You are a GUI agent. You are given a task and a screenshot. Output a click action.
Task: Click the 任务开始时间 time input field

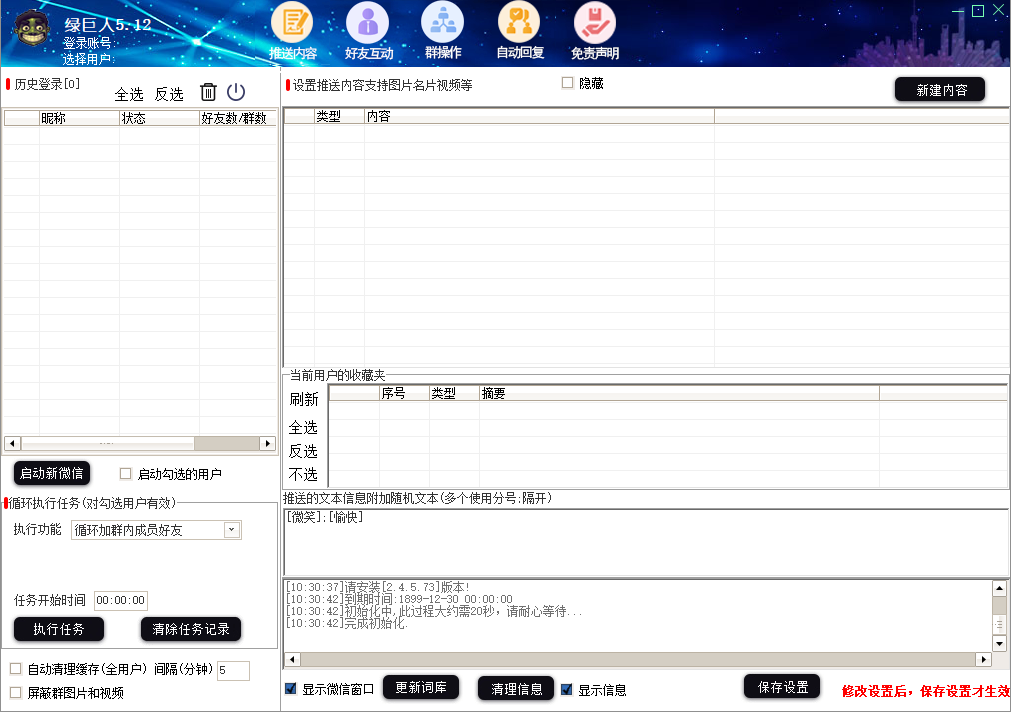tap(118, 600)
